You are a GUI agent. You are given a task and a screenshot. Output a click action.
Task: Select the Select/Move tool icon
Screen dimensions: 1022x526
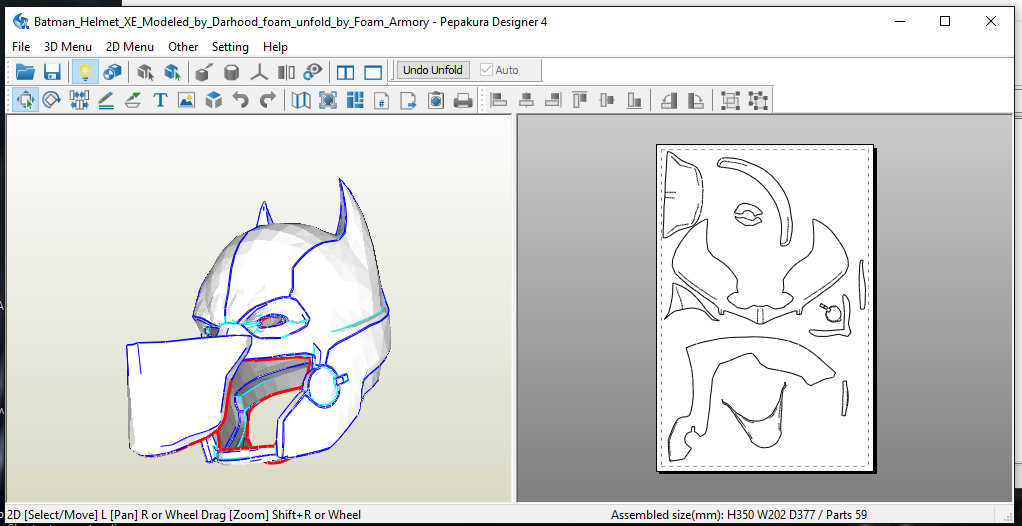click(25, 100)
